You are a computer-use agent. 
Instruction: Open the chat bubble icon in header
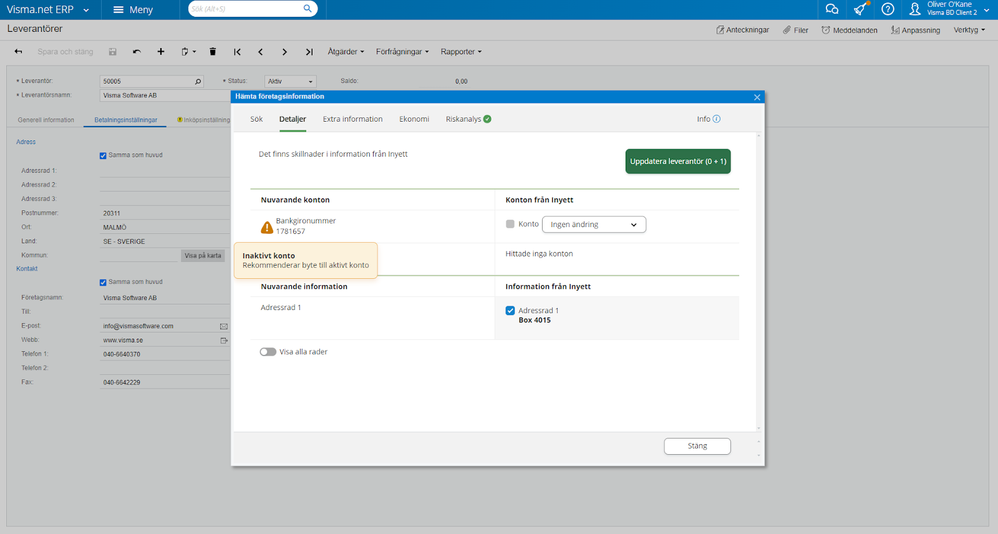[x=831, y=9]
